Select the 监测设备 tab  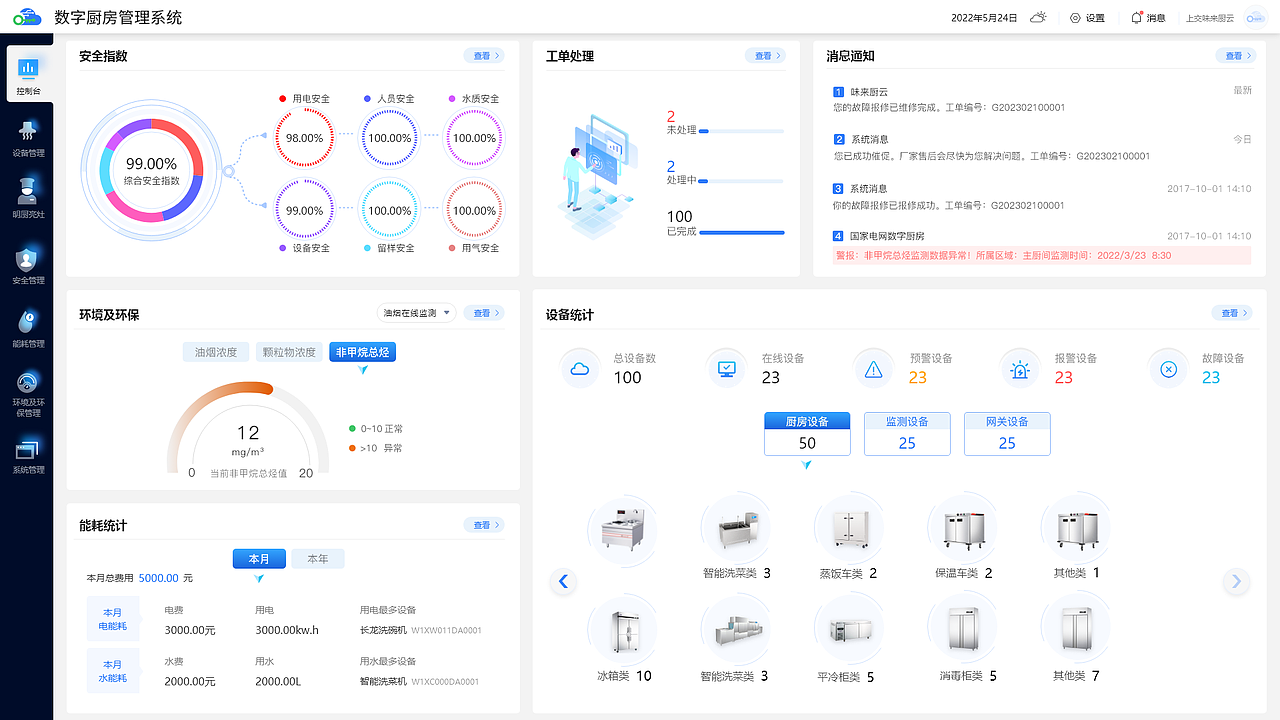click(x=907, y=433)
